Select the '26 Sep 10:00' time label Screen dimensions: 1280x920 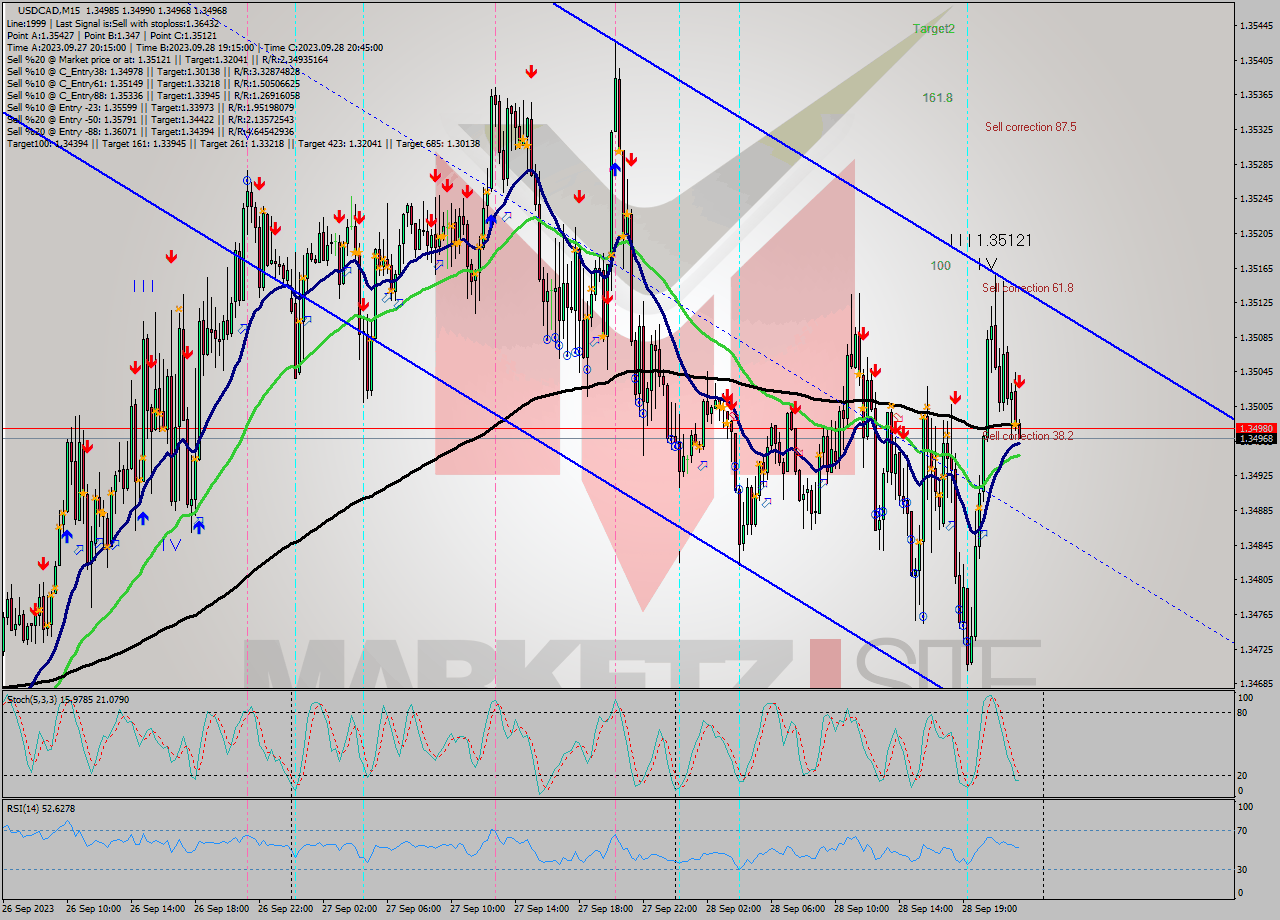click(93, 909)
